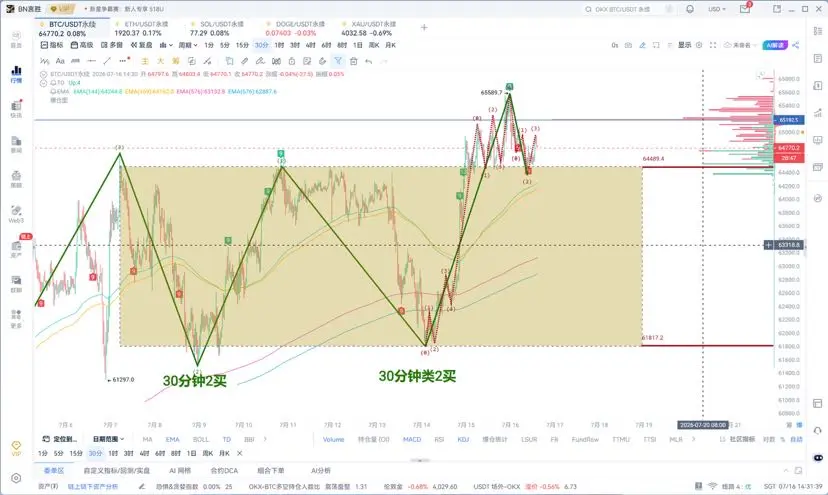The image size is (828, 495).
Task: Toggle the drawing filter funnel icon
Action: click(x=338, y=61)
